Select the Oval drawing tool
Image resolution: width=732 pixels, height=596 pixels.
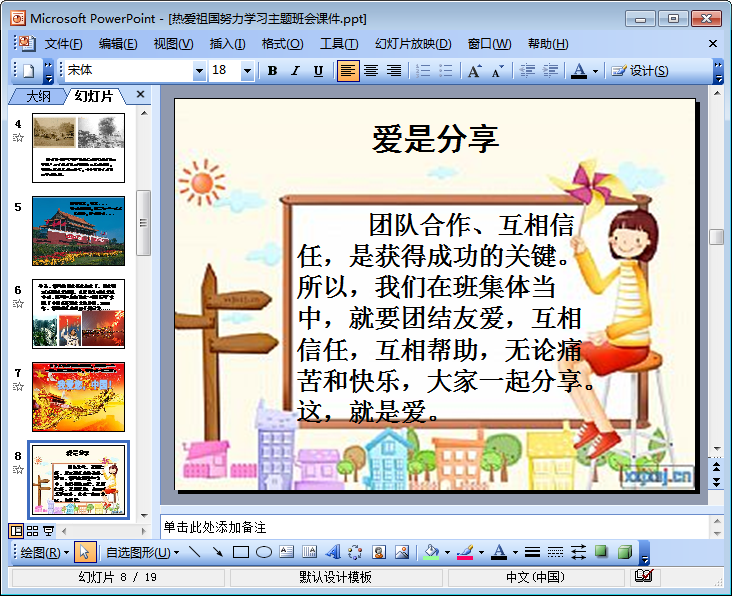pyautogui.click(x=264, y=553)
